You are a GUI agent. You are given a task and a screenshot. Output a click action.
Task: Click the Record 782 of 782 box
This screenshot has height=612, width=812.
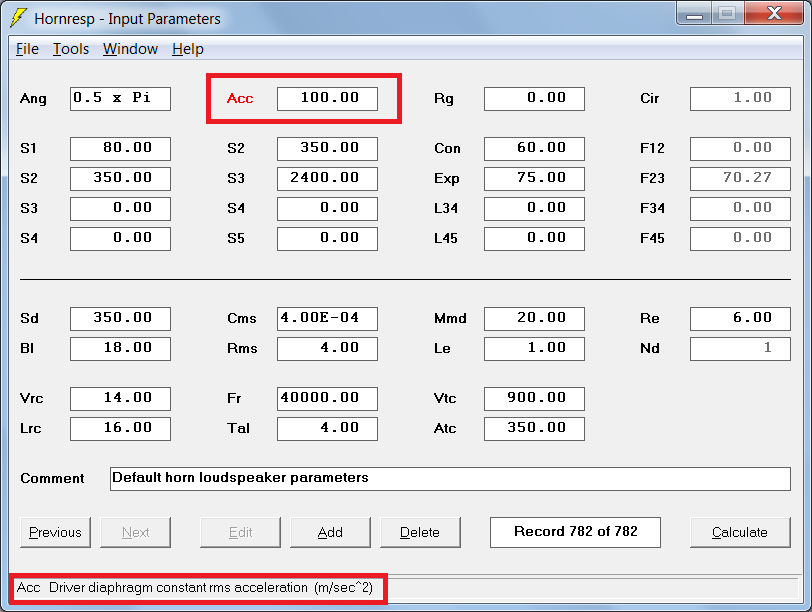(575, 532)
